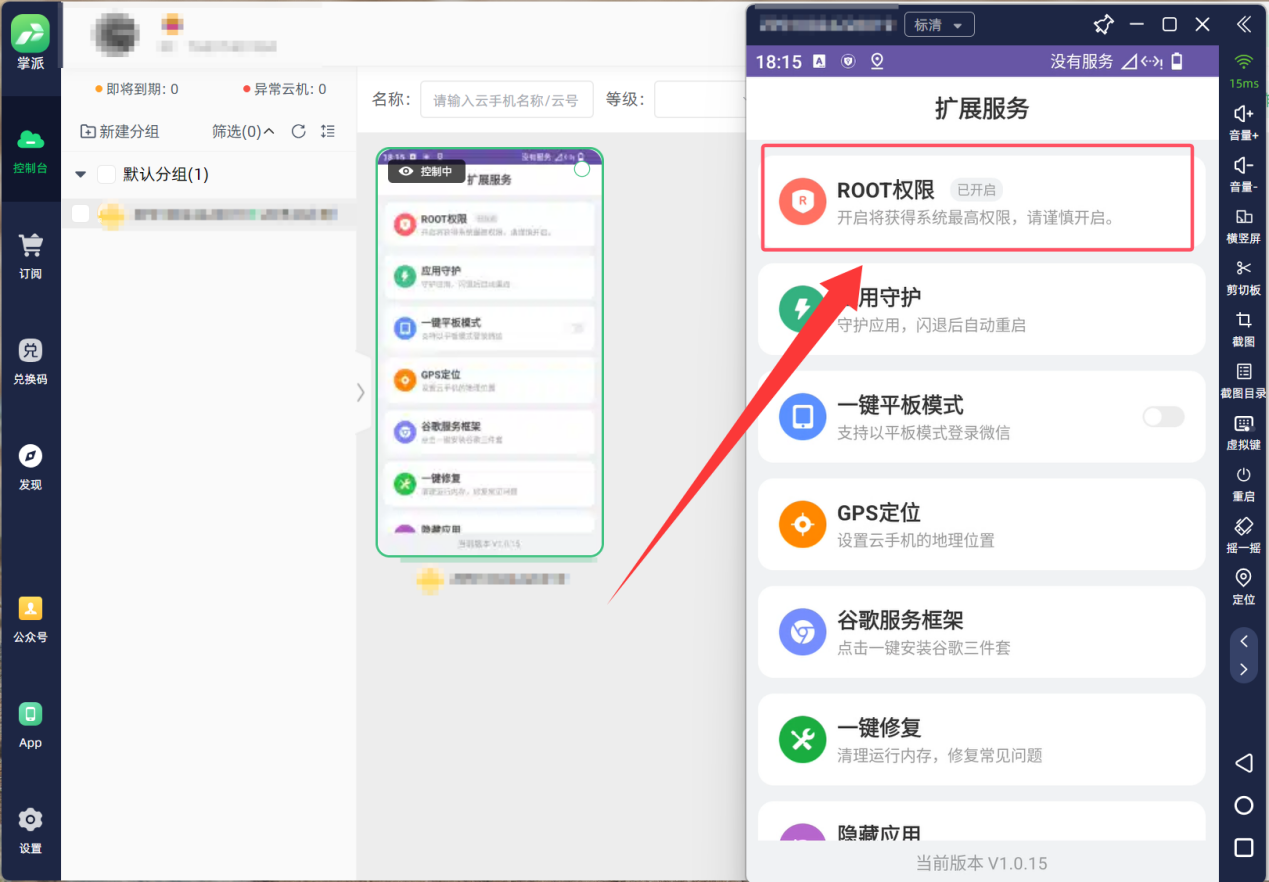
Task: Open the 截图目录 screenshot folder
Action: (x=1244, y=380)
